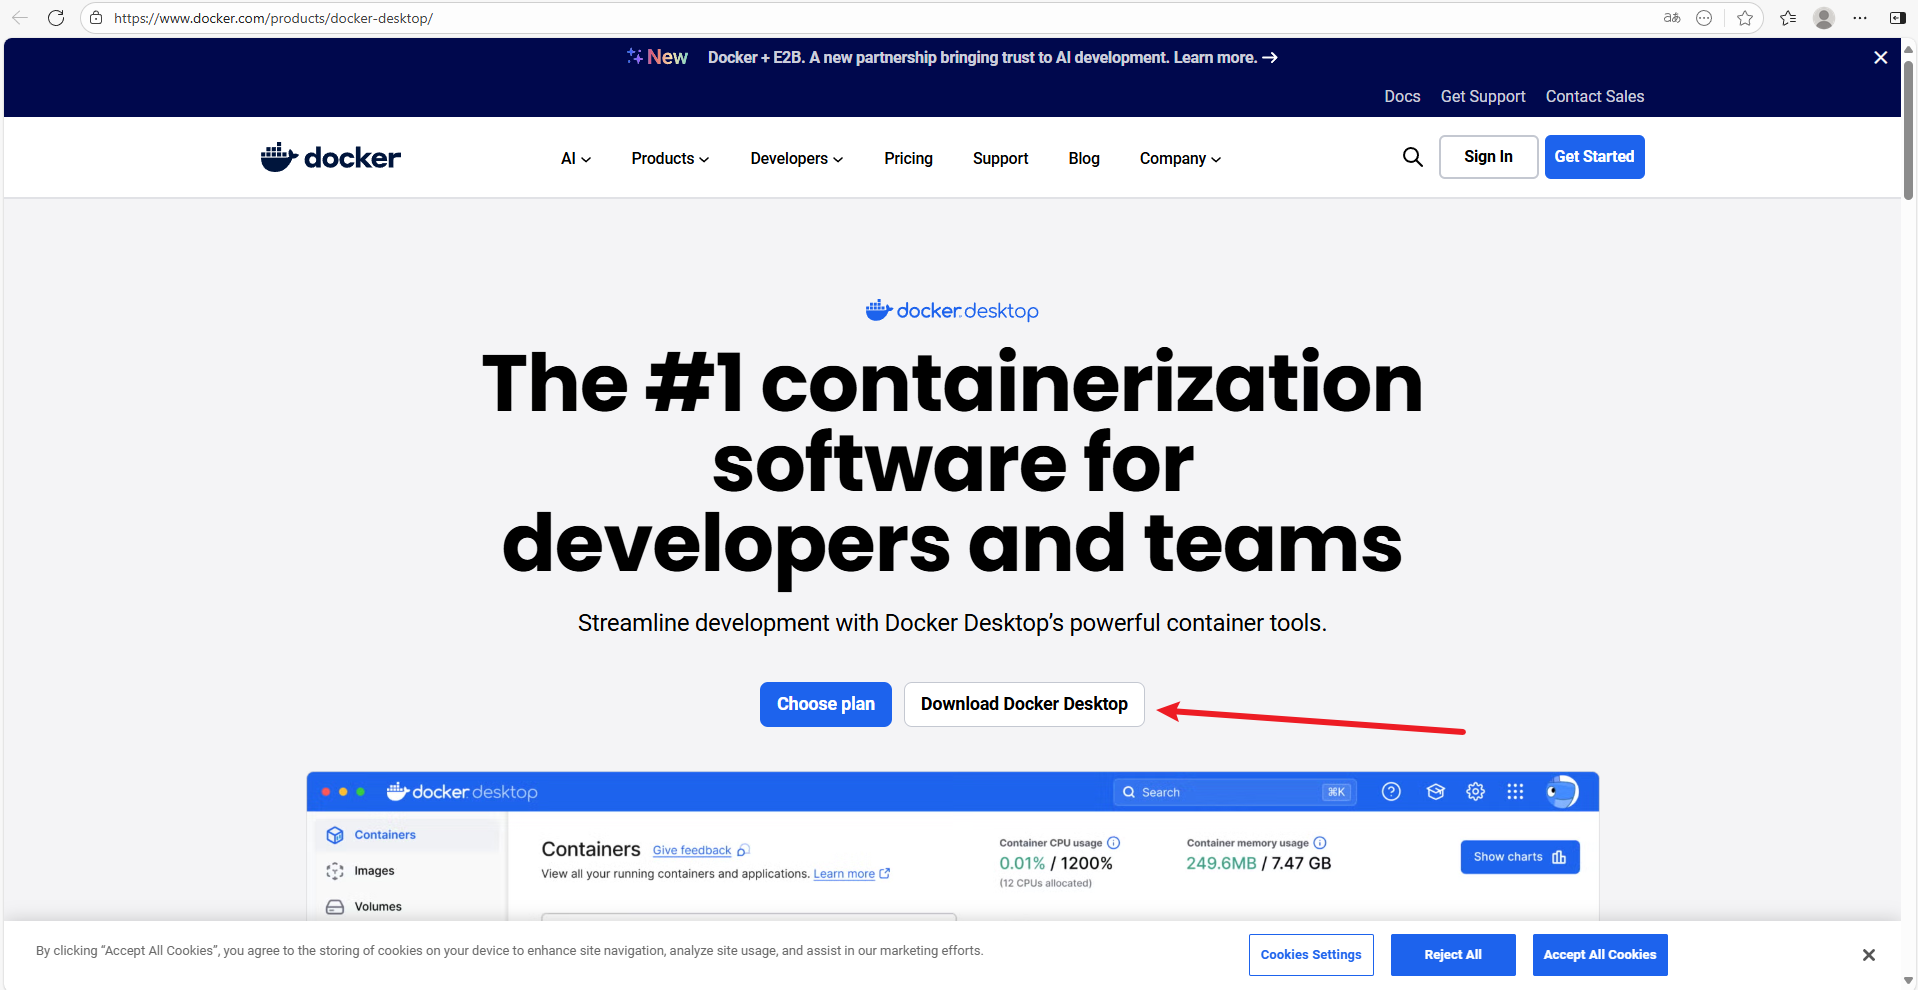Click the Sign In button
Image resolution: width=1918 pixels, height=990 pixels.
pyautogui.click(x=1488, y=157)
